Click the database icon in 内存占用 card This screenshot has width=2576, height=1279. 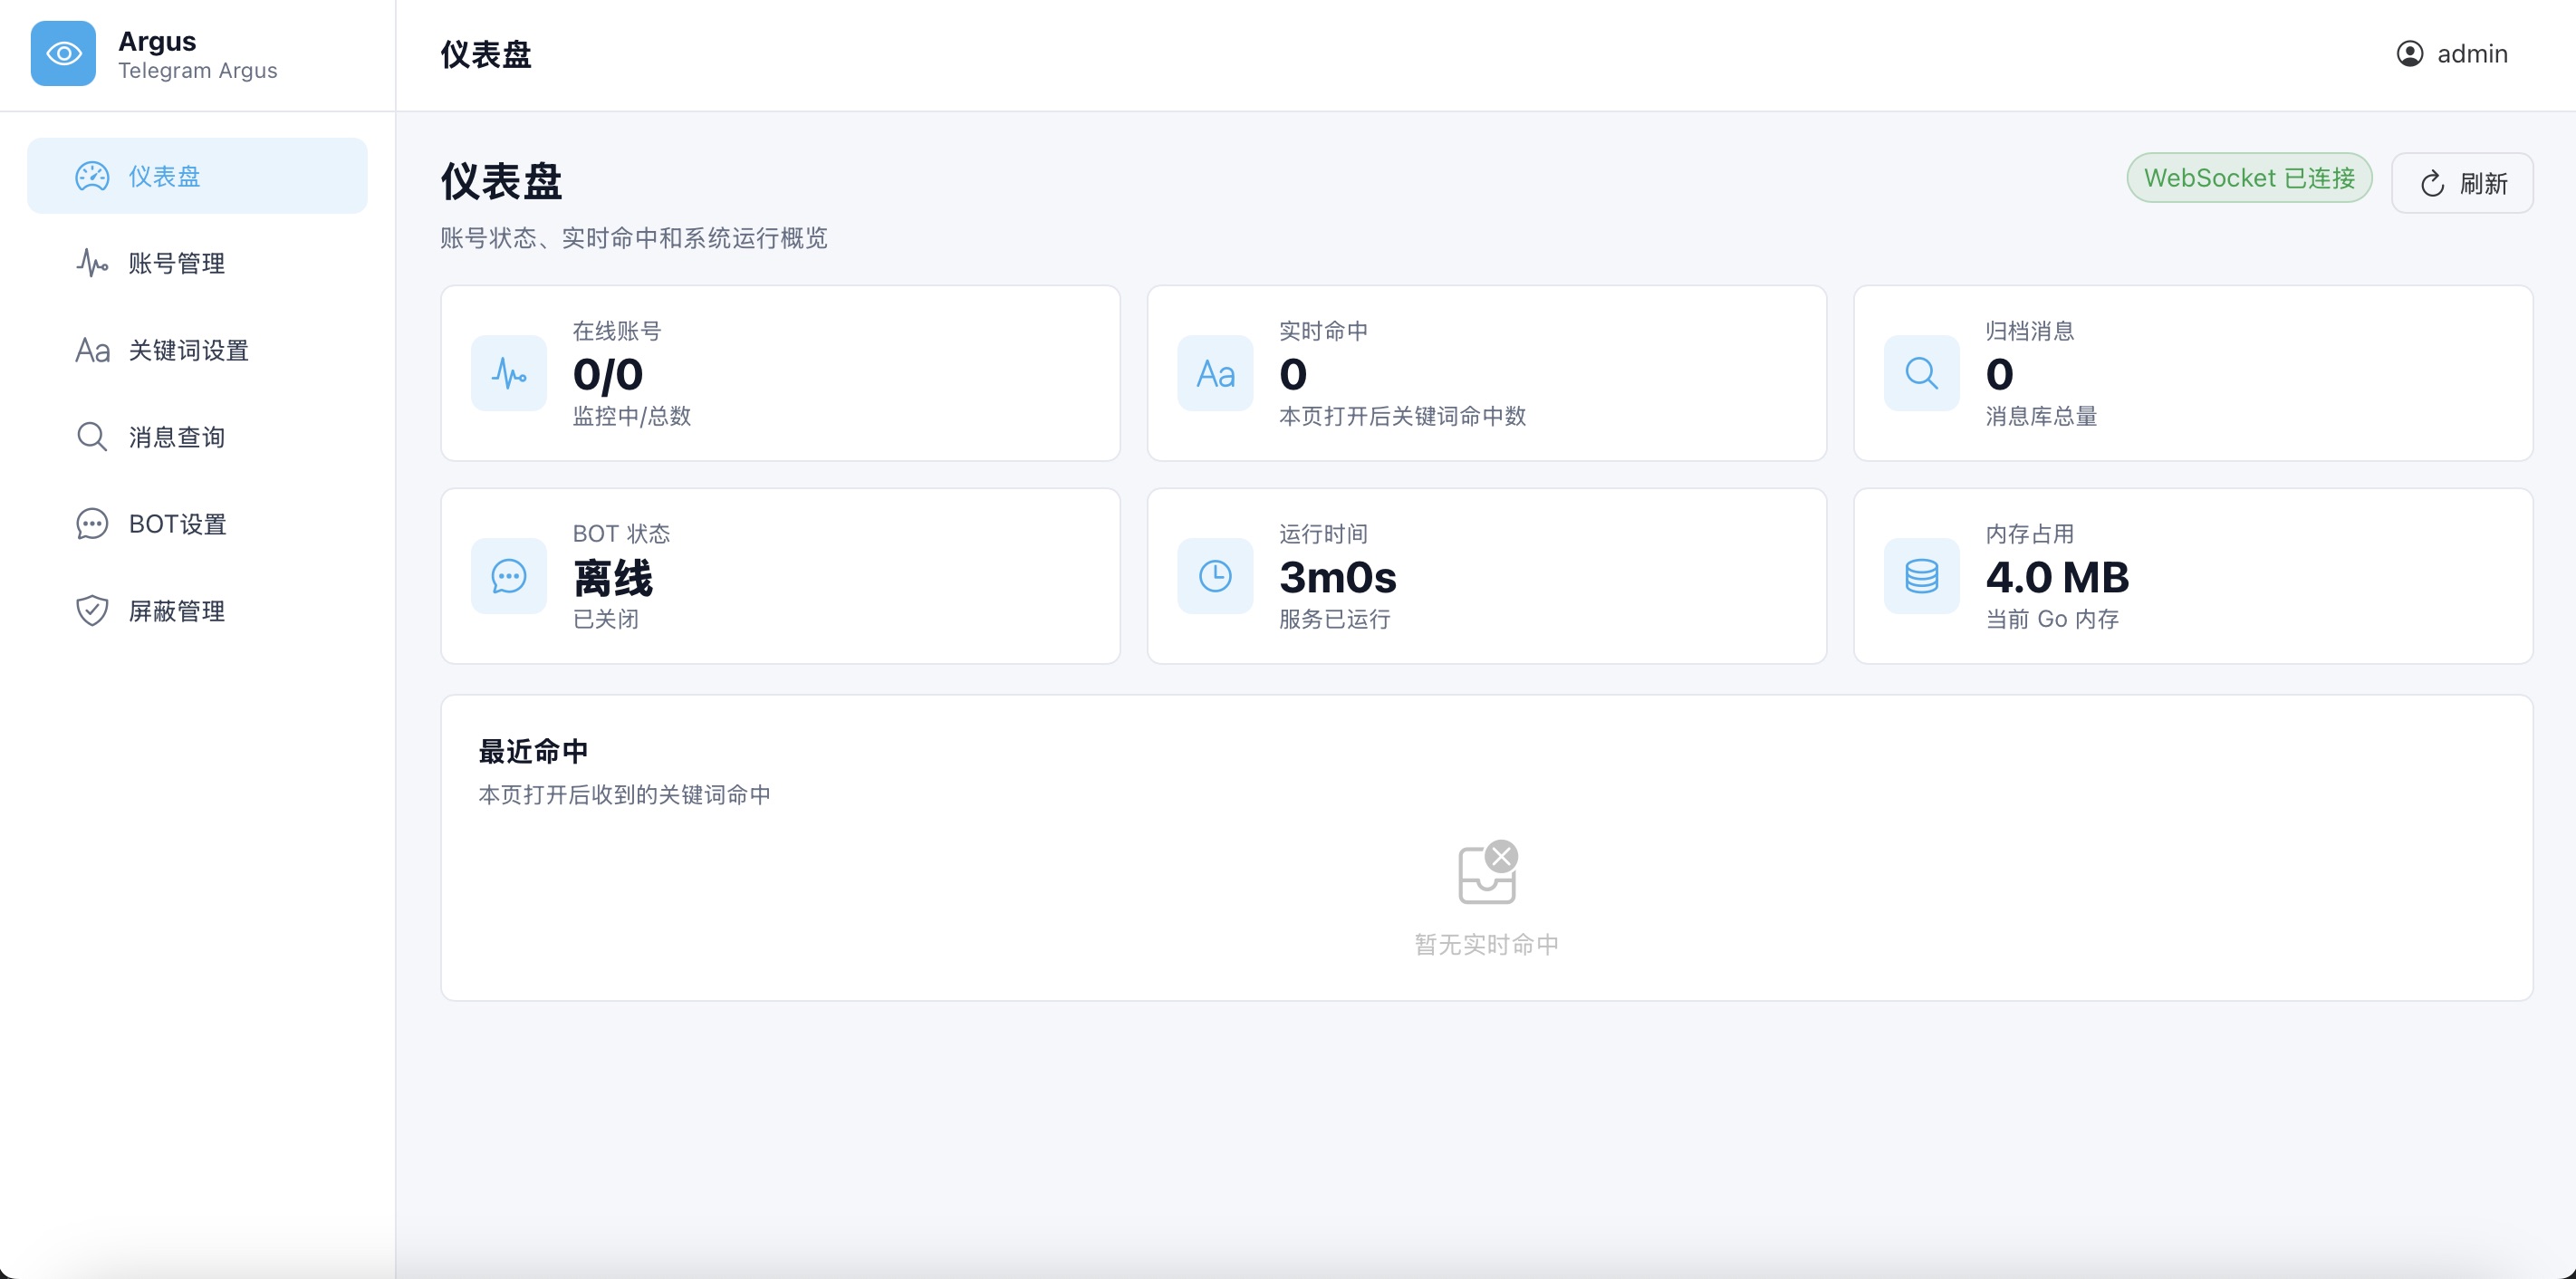(x=1921, y=576)
